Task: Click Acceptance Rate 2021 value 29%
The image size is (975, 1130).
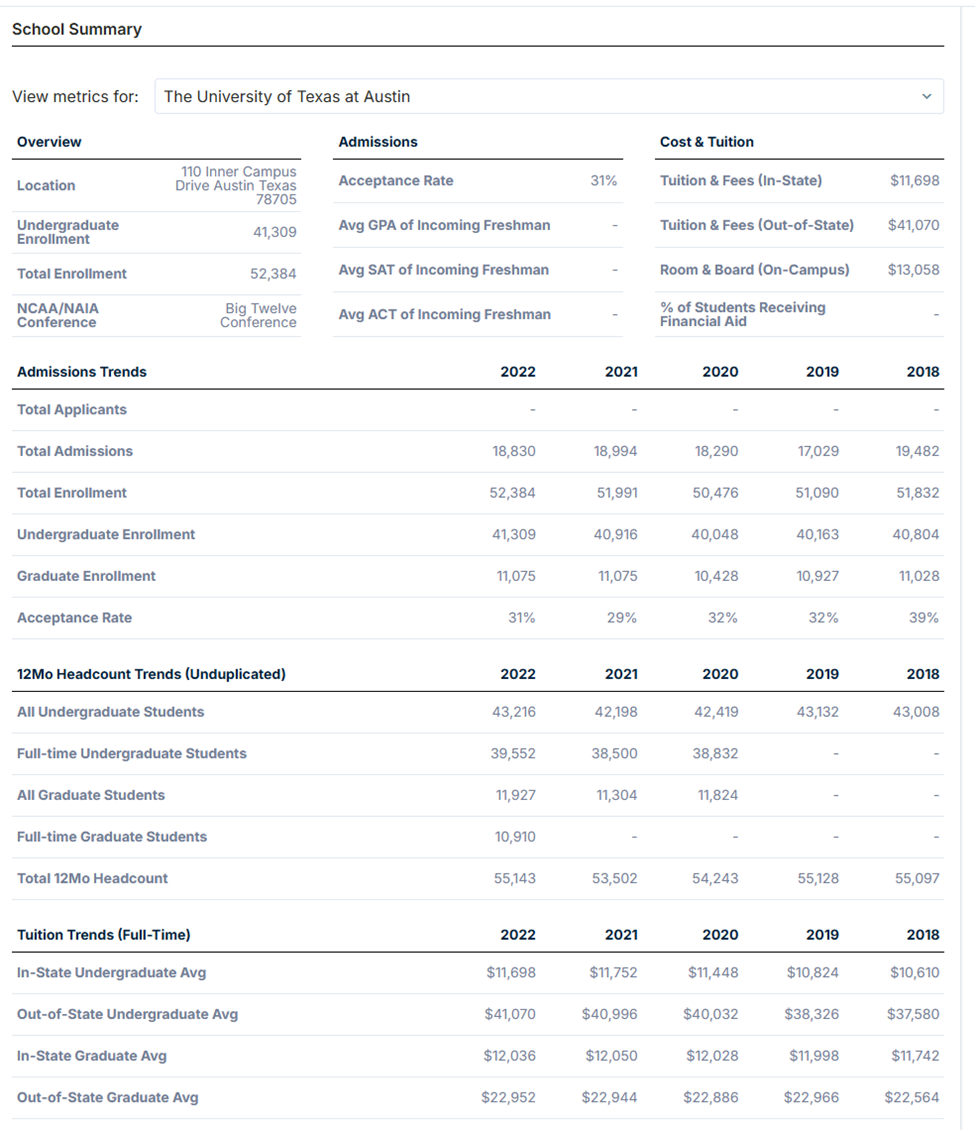Action: pos(622,618)
